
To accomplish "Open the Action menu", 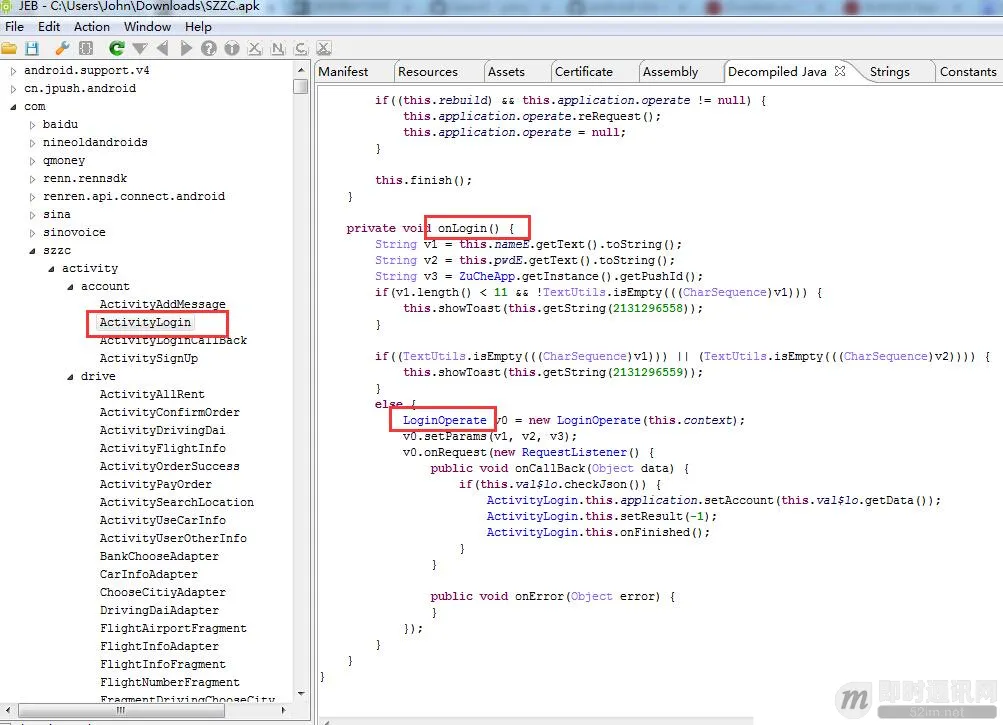I will (x=91, y=27).
